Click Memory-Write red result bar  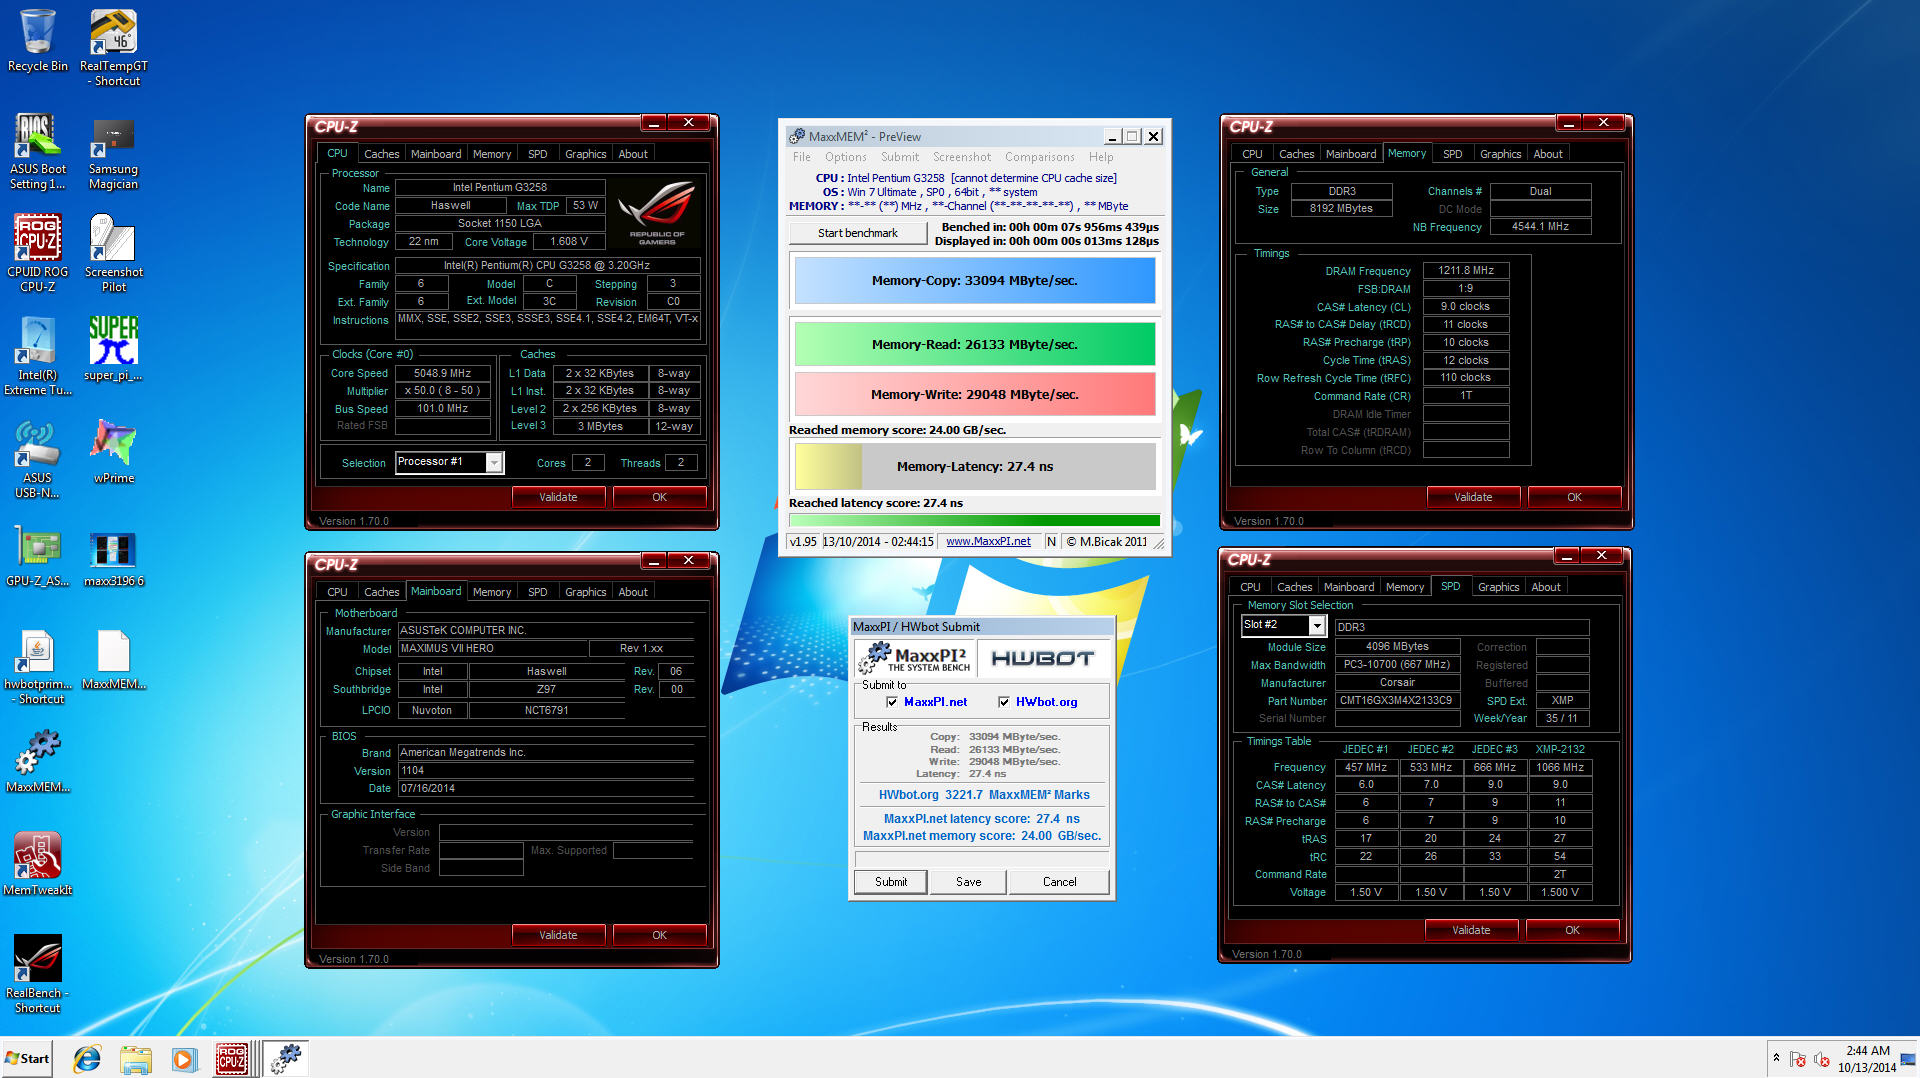pos(975,395)
